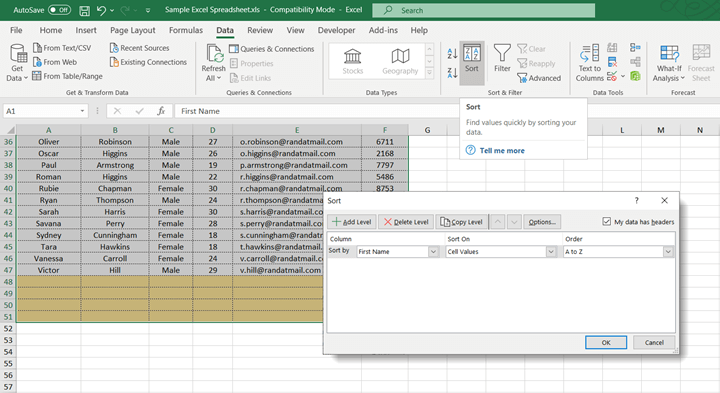This screenshot has width=720, height=393.
Task: Click the Flash Fill icon
Action: pyautogui.click(x=612, y=48)
